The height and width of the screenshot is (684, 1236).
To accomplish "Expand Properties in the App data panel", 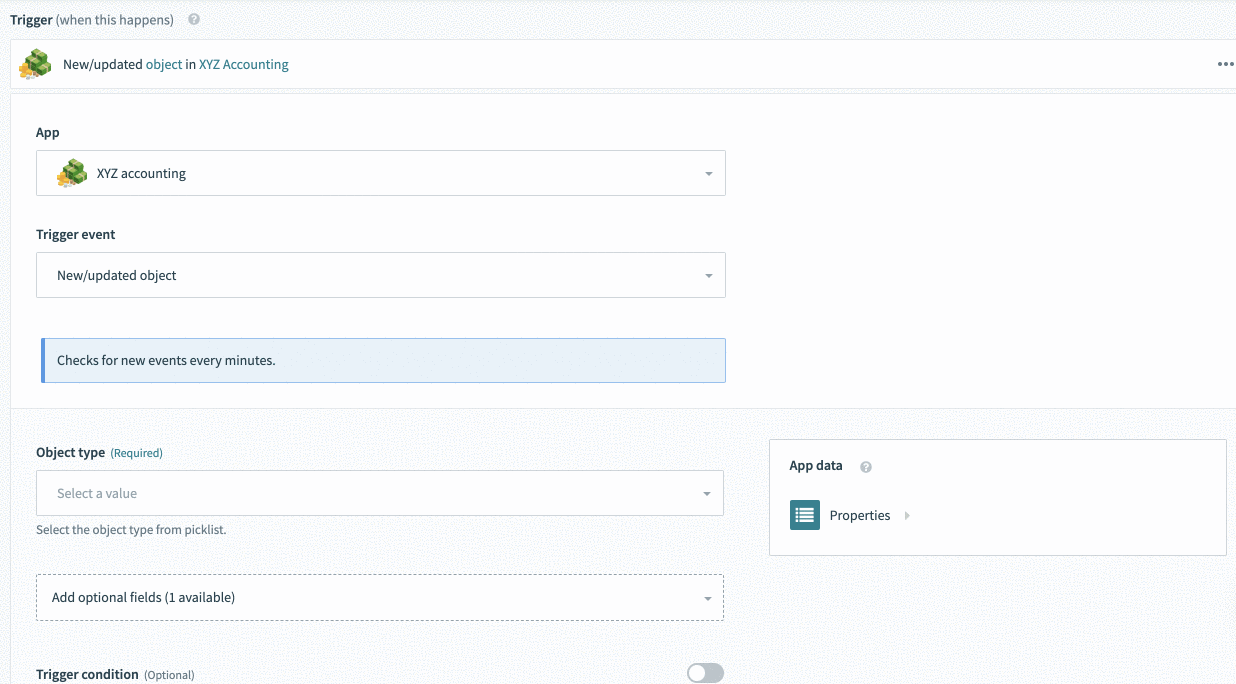I will pos(906,515).
